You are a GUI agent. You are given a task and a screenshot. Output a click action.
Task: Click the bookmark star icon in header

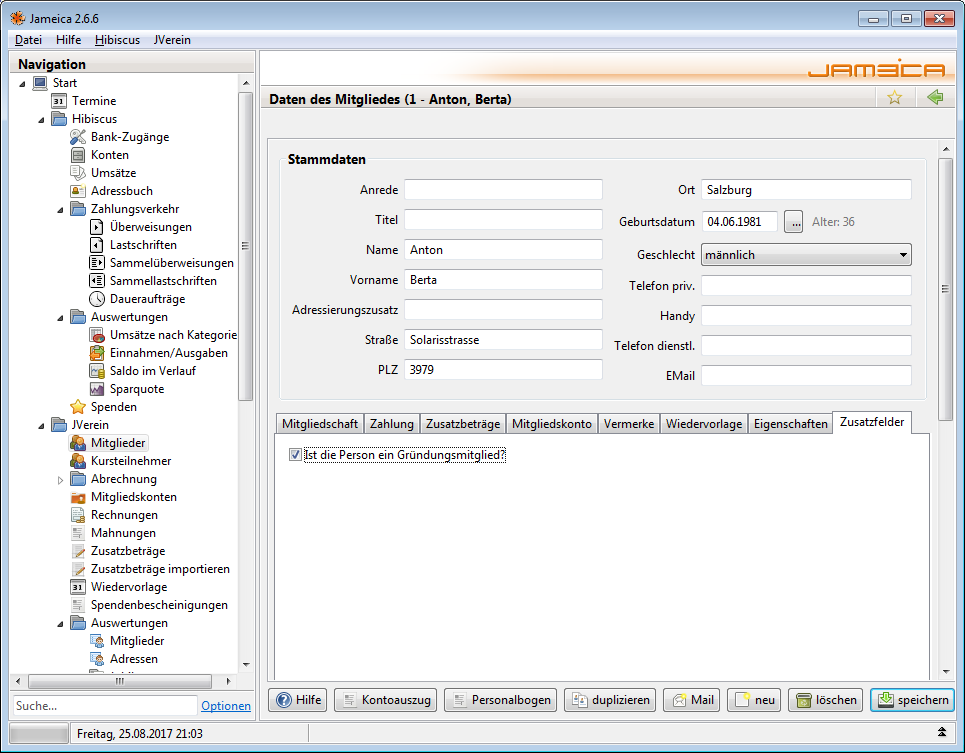click(x=895, y=97)
